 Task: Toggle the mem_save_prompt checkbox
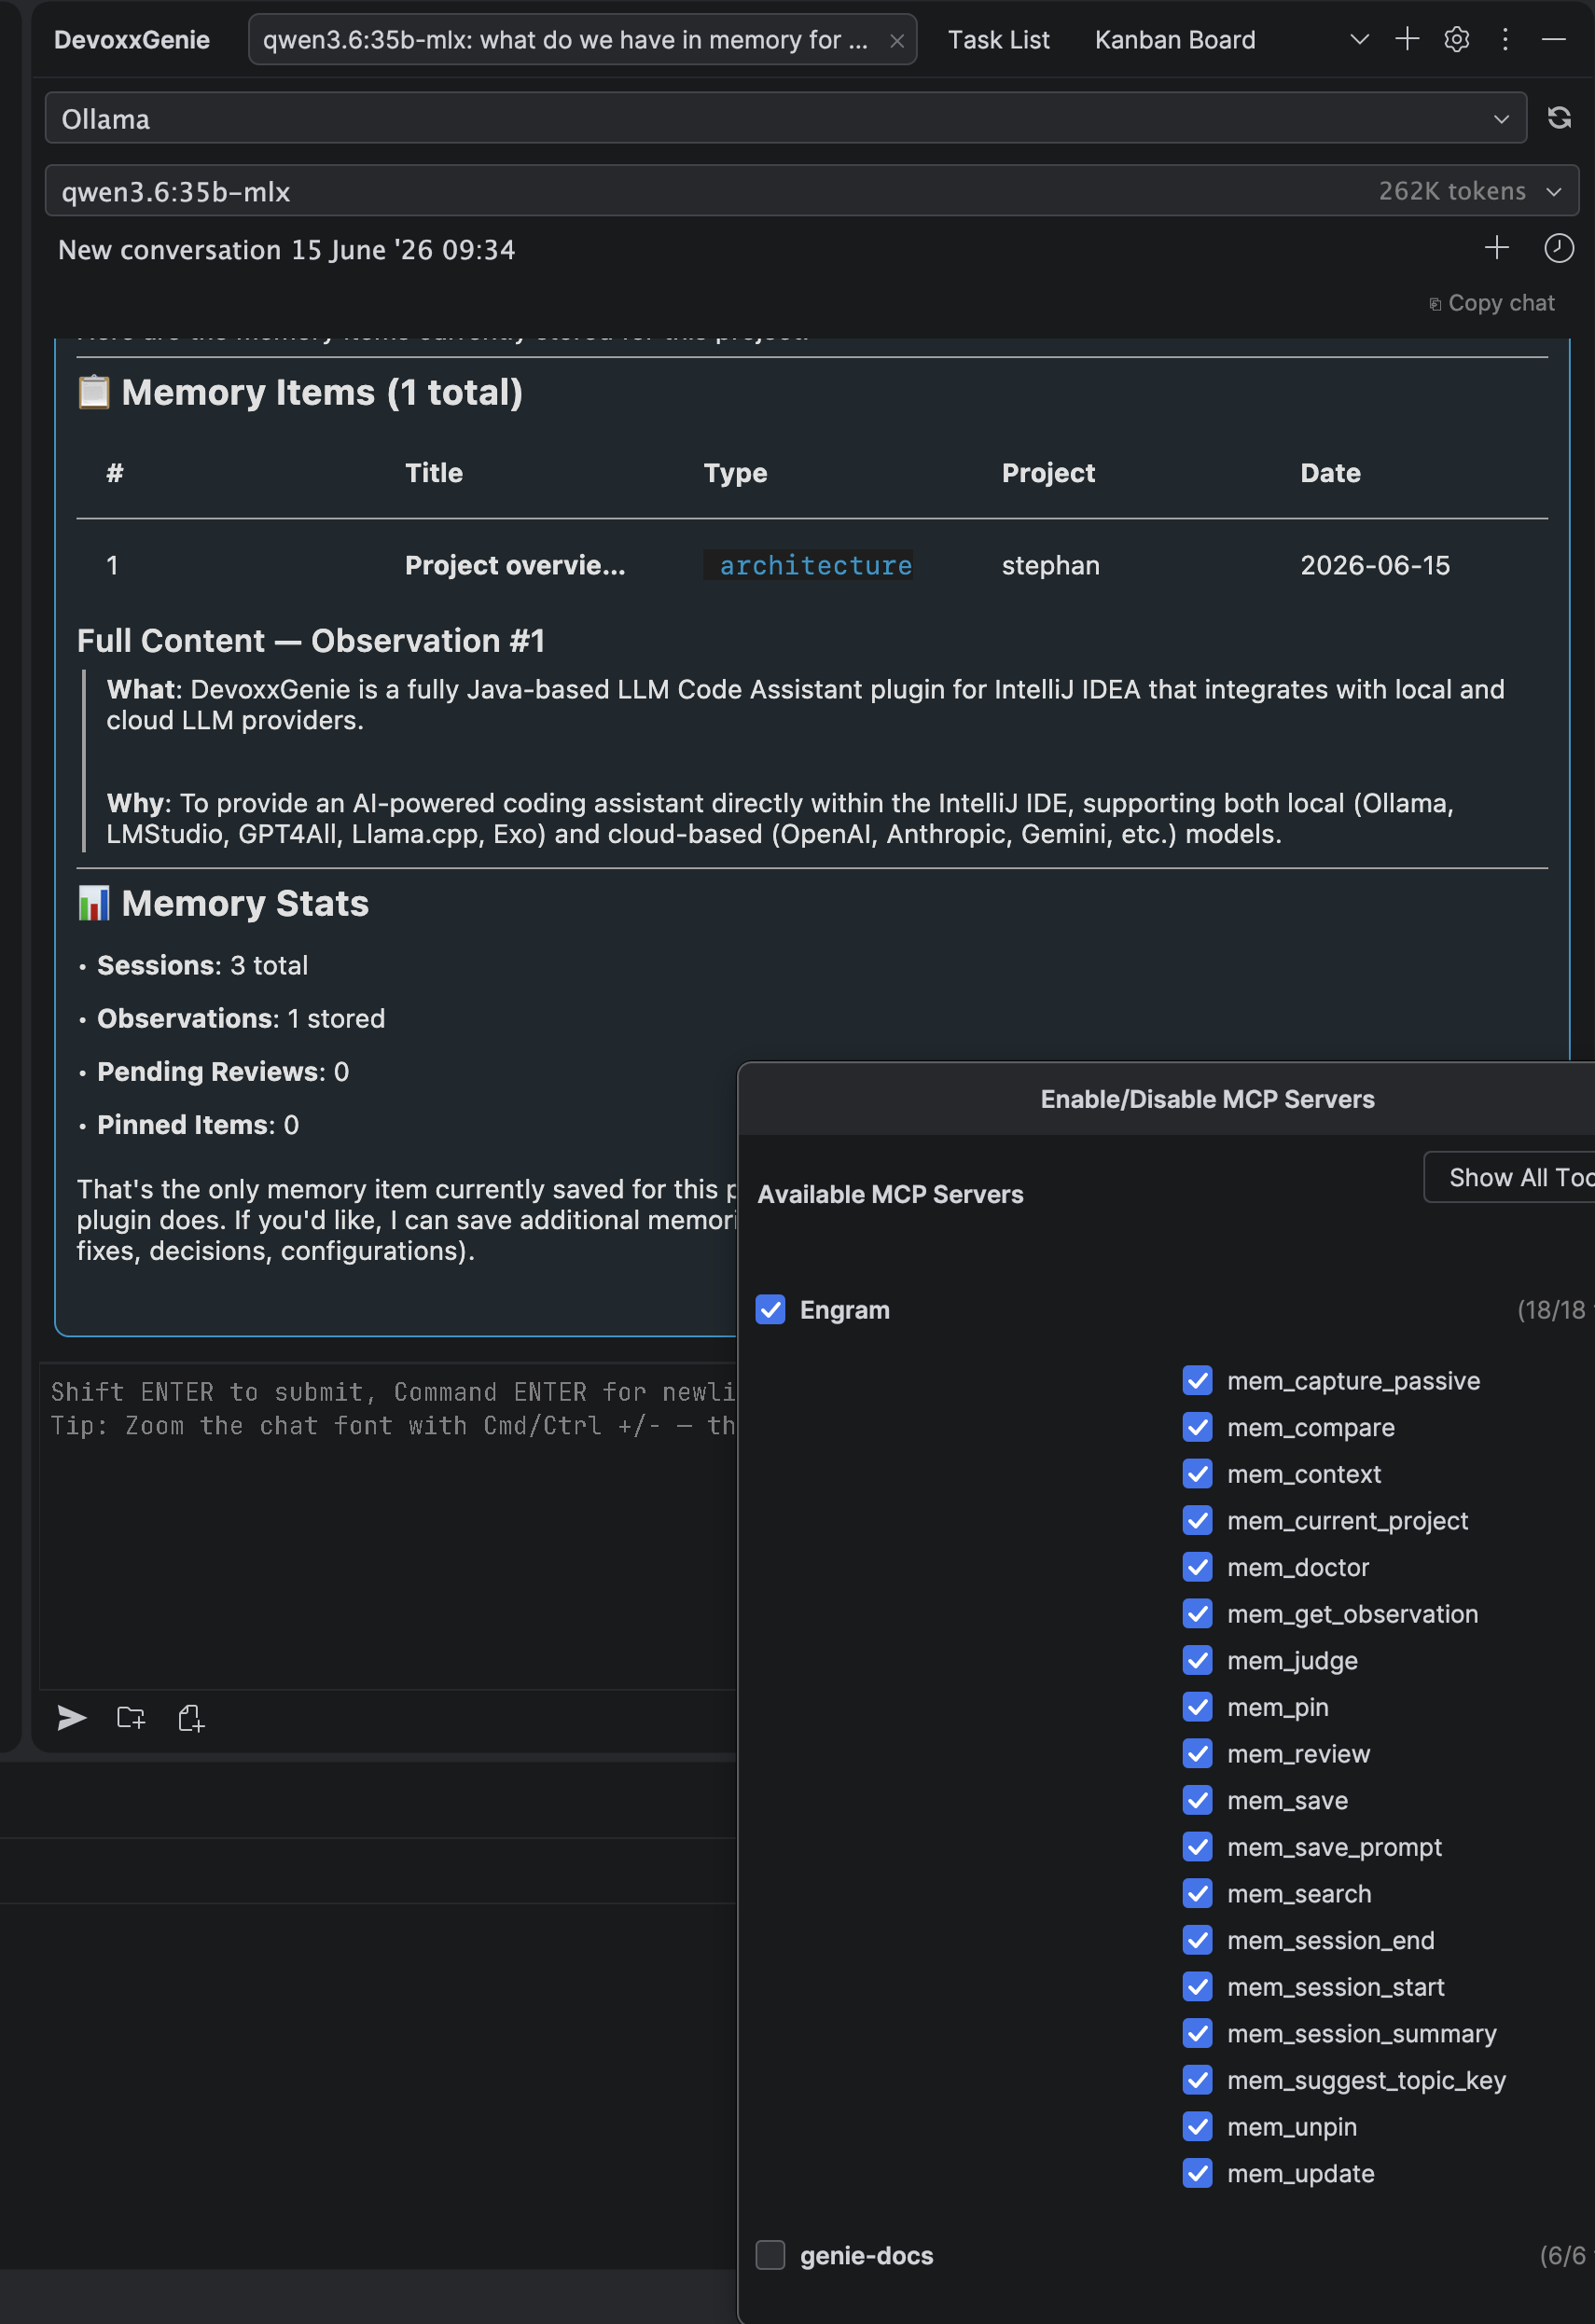click(x=1197, y=1847)
